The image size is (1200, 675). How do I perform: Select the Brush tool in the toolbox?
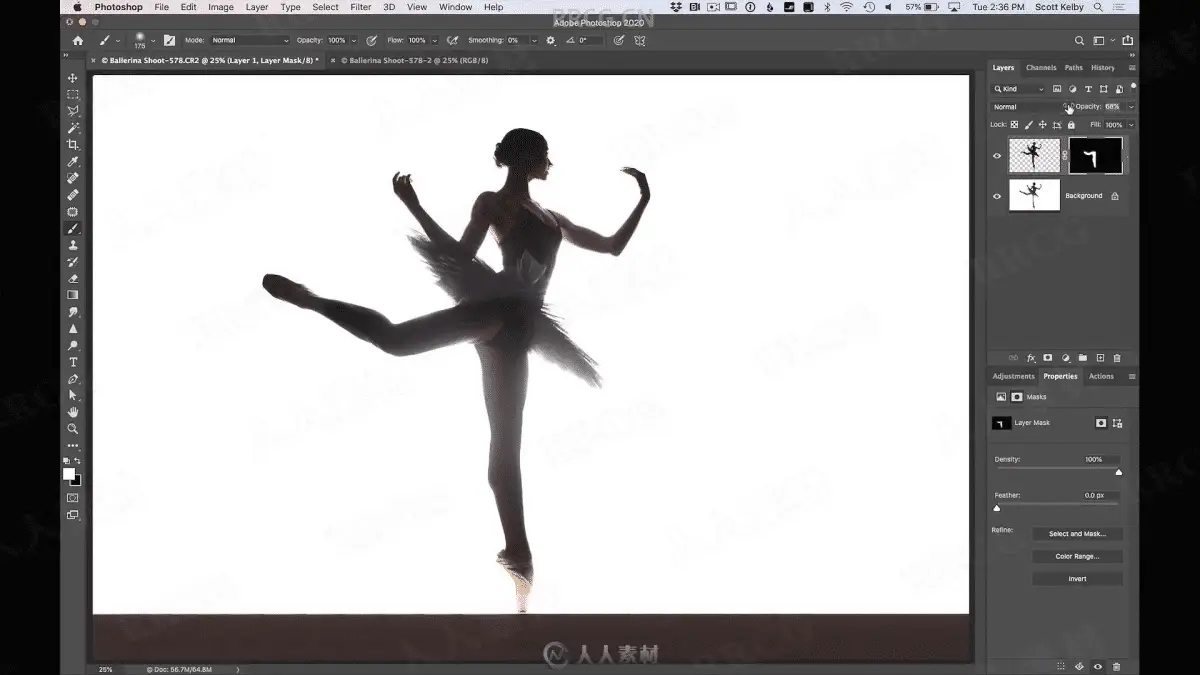click(x=73, y=228)
